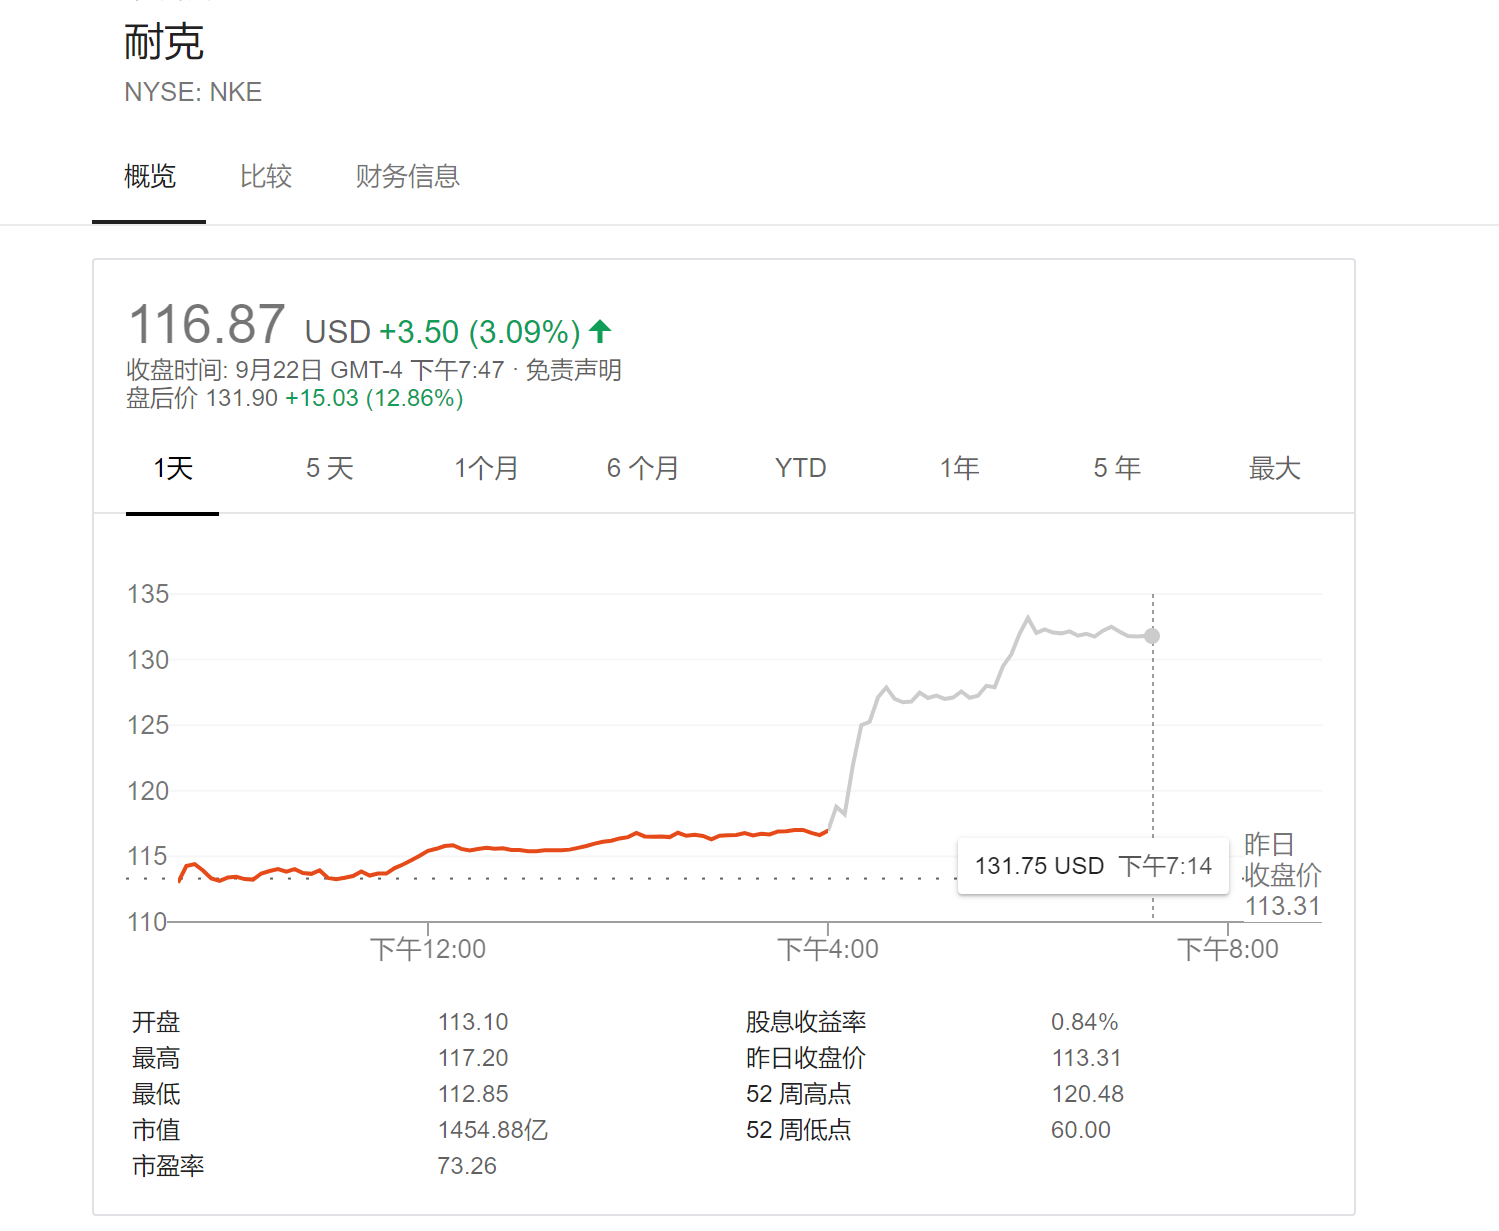Click the +3.50 (3.09%) price change
The width and height of the screenshot is (1499, 1231).
[480, 332]
